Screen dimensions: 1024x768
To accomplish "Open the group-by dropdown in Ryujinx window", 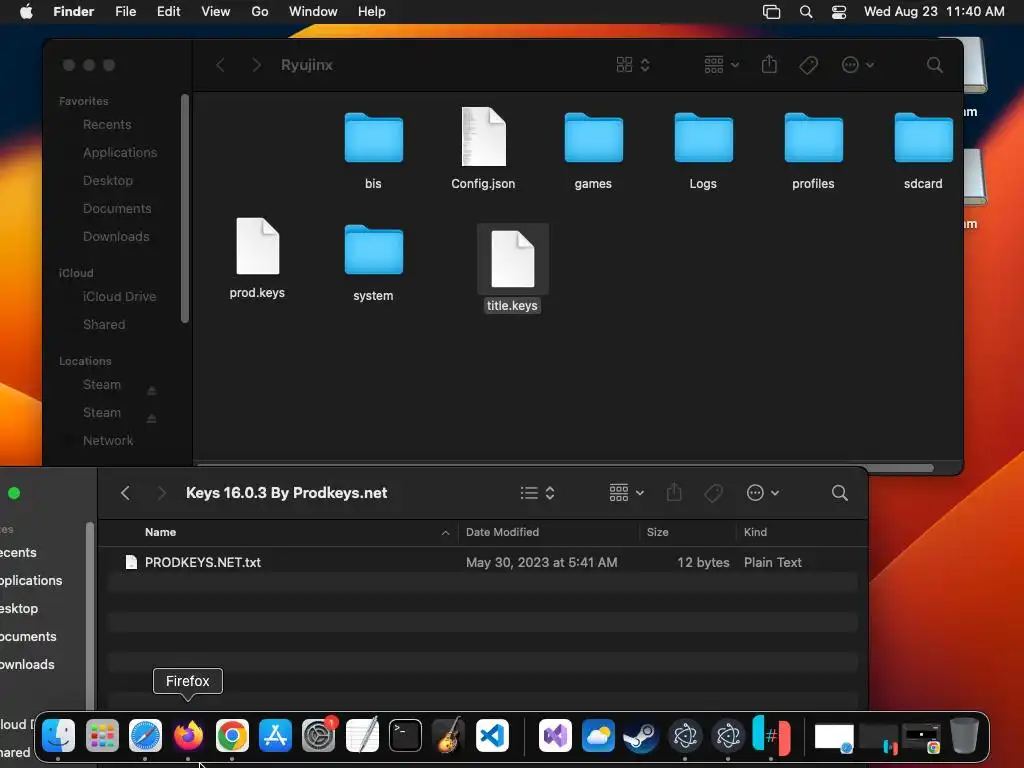I will coord(722,65).
